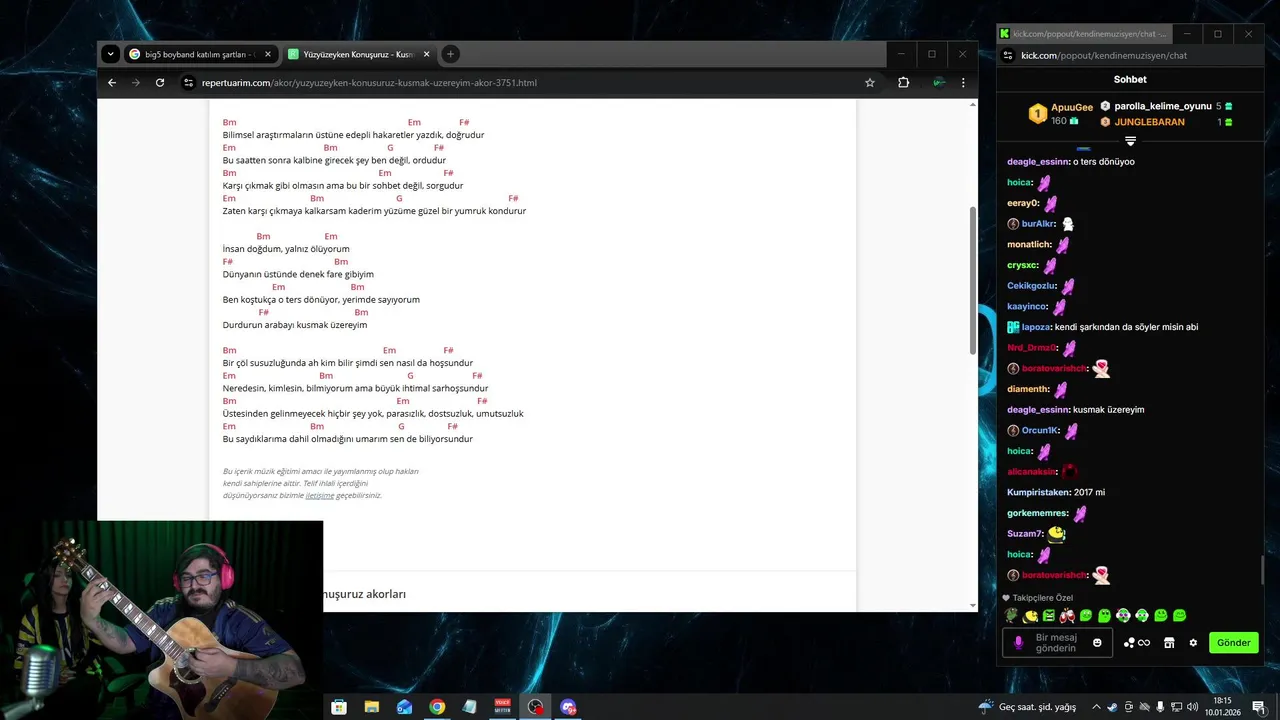Open File Explorer from taskbar

point(371,707)
